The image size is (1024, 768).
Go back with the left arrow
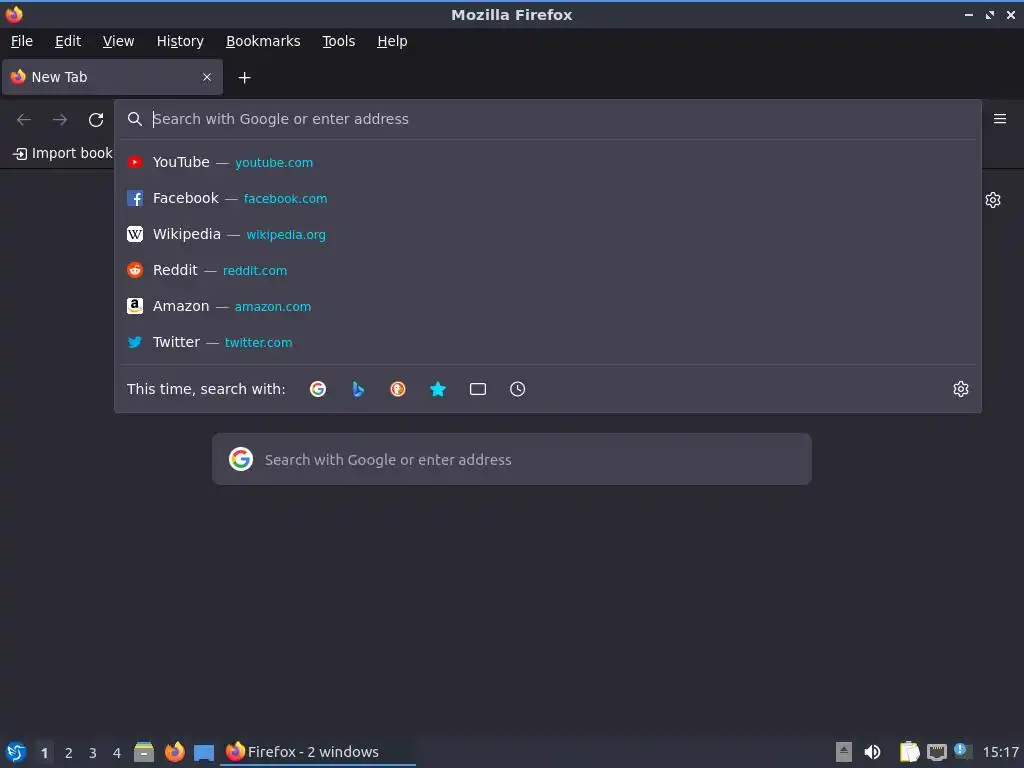tap(24, 120)
